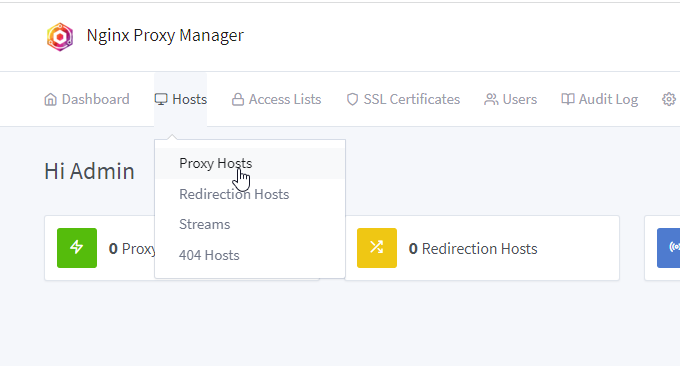This screenshot has width=680, height=366.
Task: Open the 0 Redirection Hosts card
Action: click(482, 248)
